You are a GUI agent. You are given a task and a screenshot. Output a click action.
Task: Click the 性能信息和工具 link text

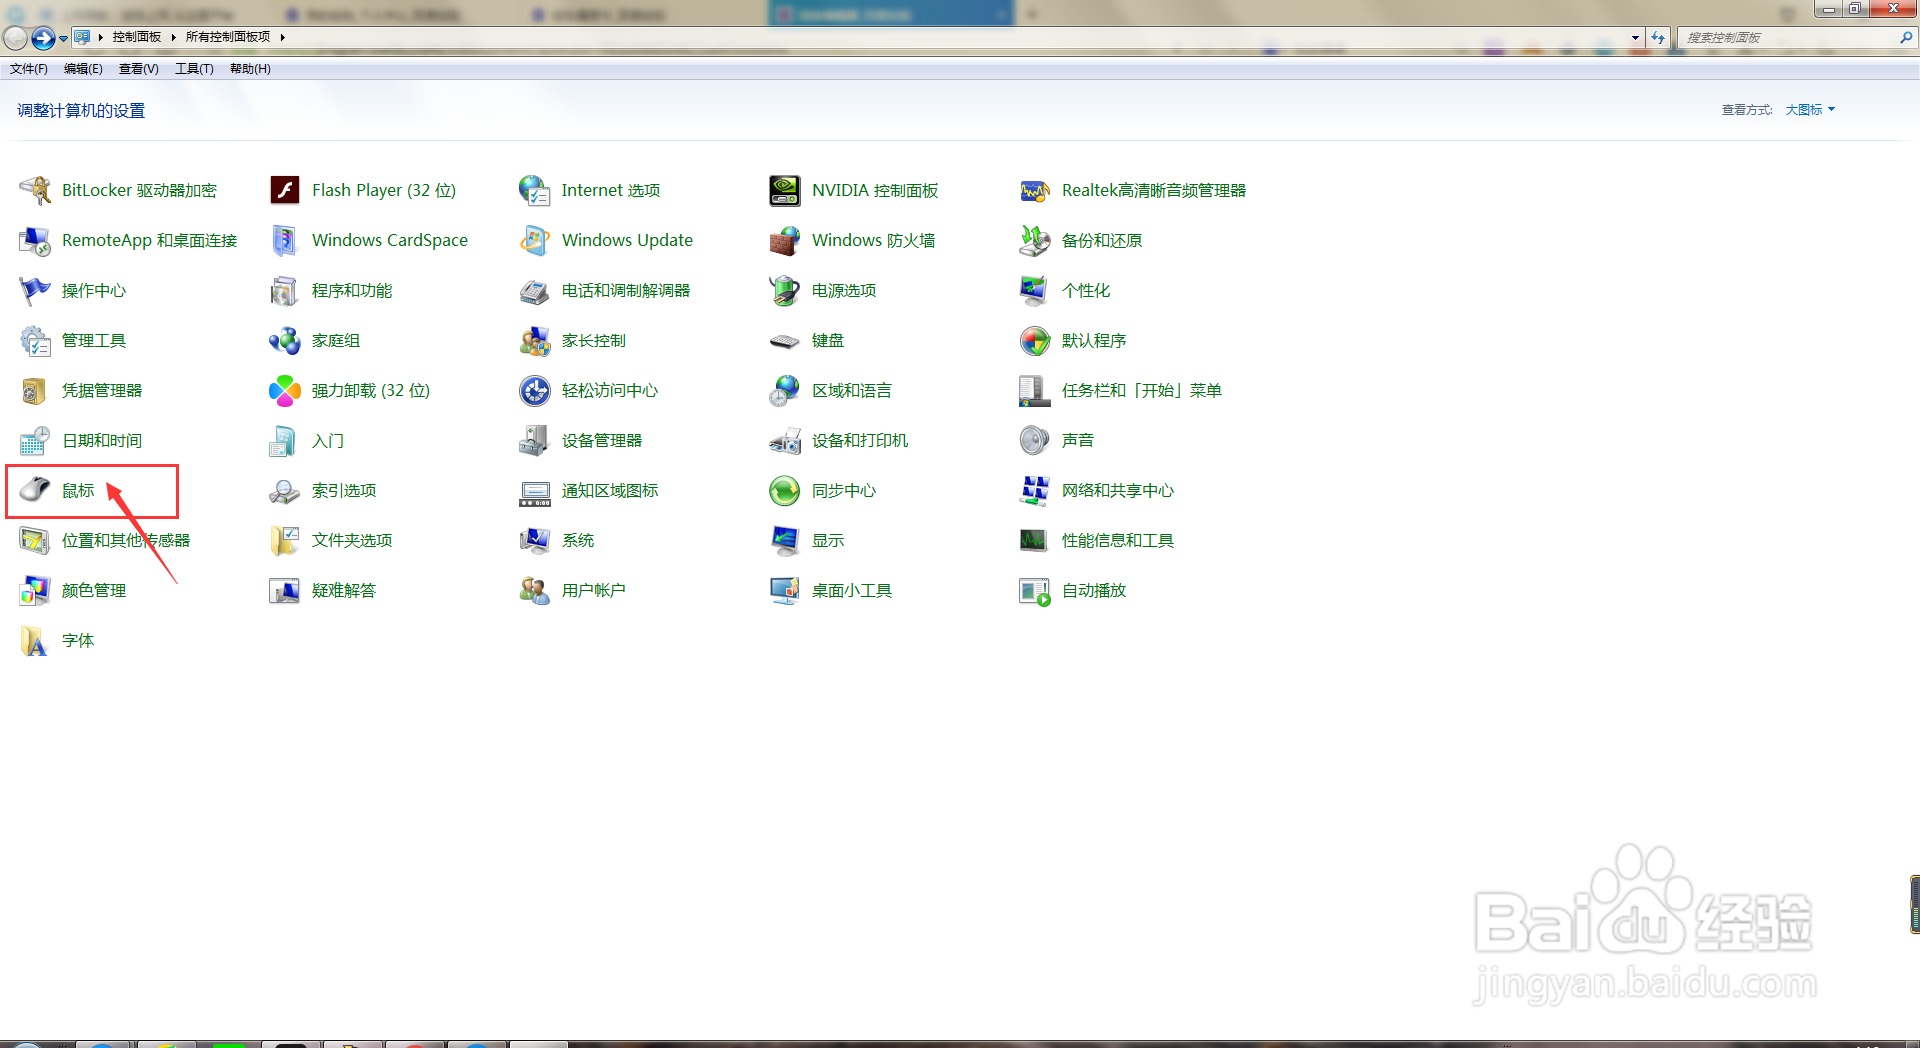pyautogui.click(x=1118, y=540)
